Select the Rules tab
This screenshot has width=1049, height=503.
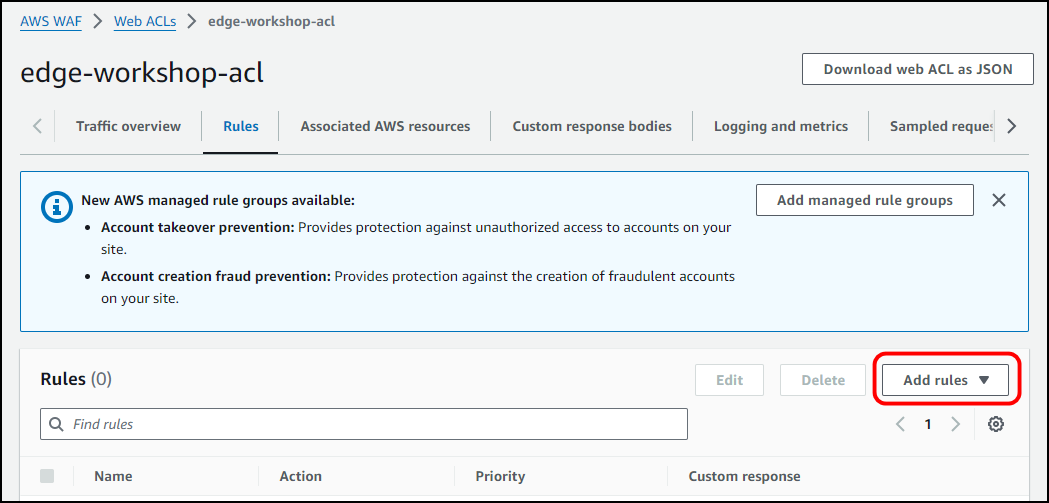[241, 126]
